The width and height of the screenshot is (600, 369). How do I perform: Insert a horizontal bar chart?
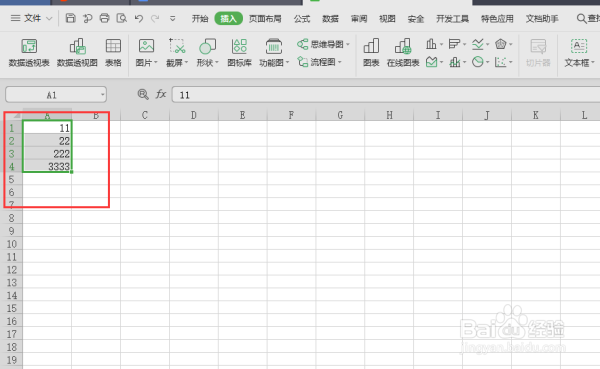pos(454,44)
